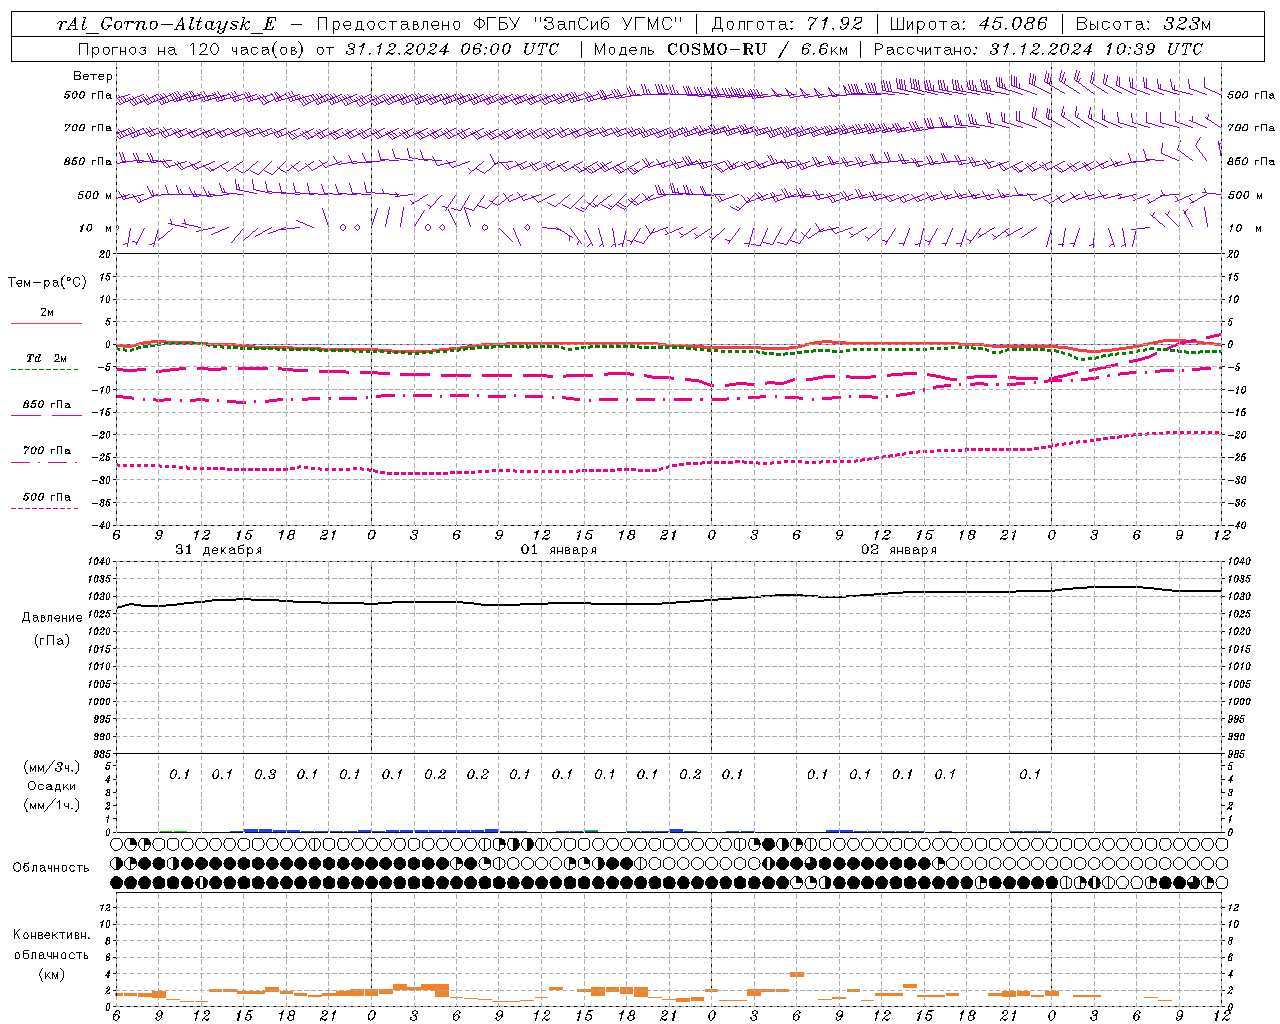Click the (км) unit label
The height and width of the screenshot is (1024, 1280).
[x=51, y=974]
